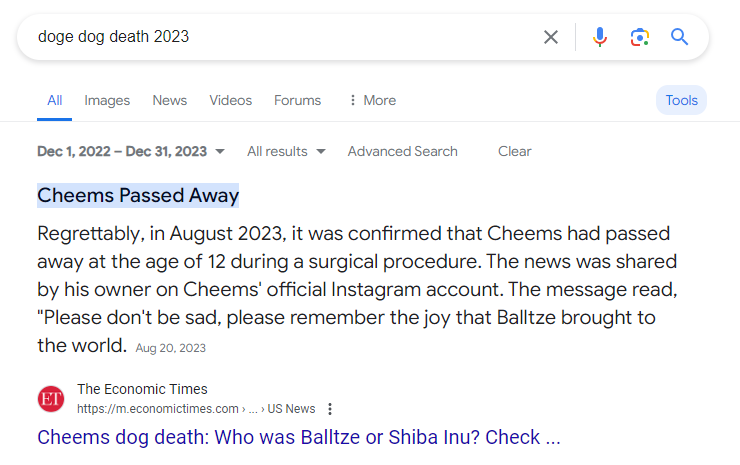Open the Videos results tab
This screenshot has height=465, width=740.
(x=230, y=100)
